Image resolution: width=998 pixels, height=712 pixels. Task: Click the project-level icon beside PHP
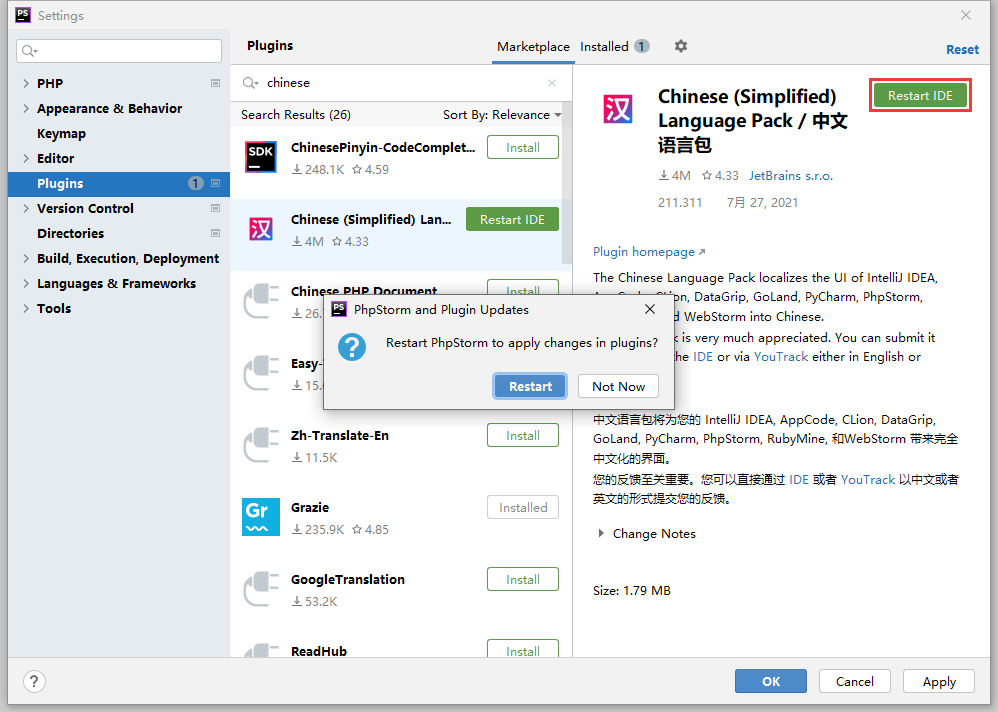pyautogui.click(x=215, y=83)
